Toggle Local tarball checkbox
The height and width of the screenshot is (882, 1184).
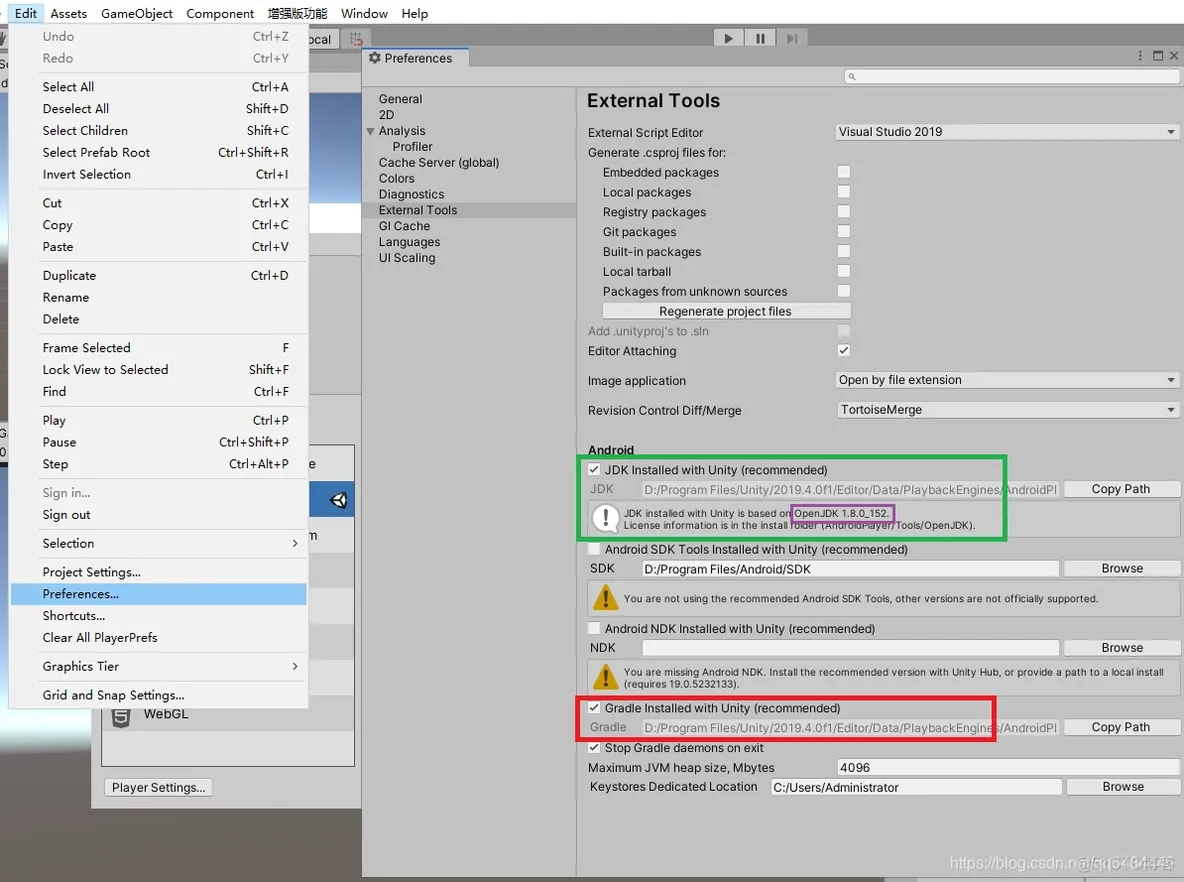coord(843,271)
